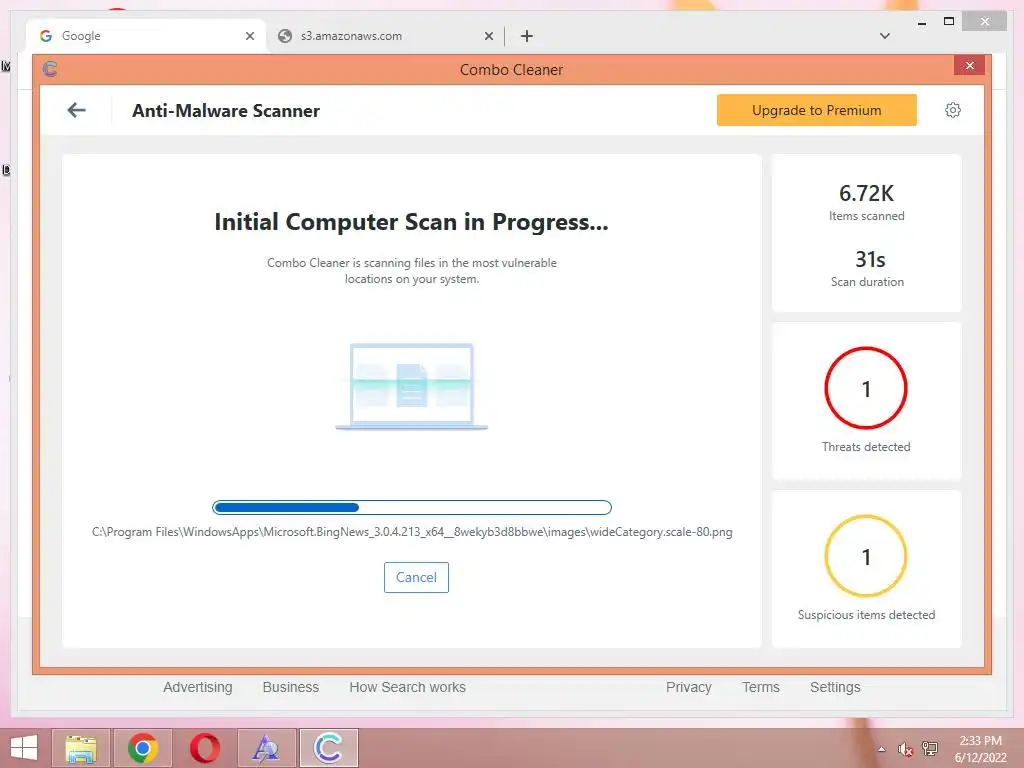This screenshot has height=768, width=1024.
Task: Click the network tray icon
Action: pyautogui.click(x=929, y=748)
